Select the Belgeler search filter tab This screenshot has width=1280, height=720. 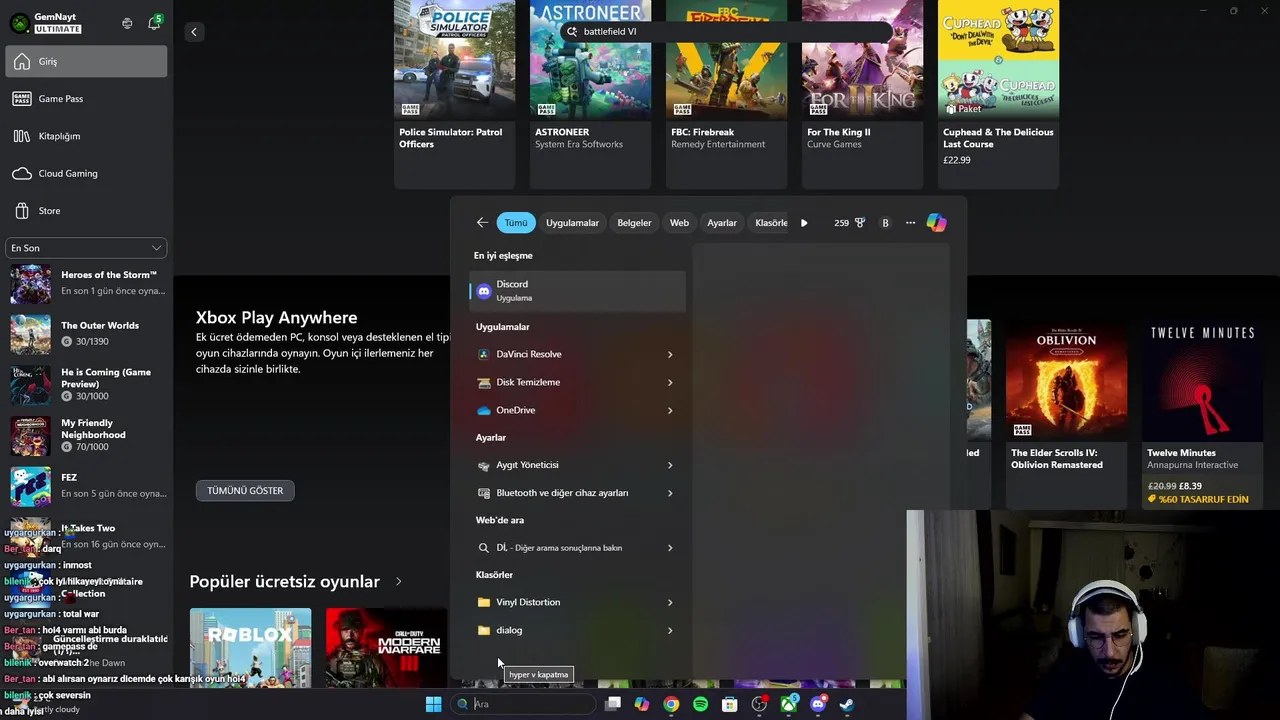click(634, 223)
